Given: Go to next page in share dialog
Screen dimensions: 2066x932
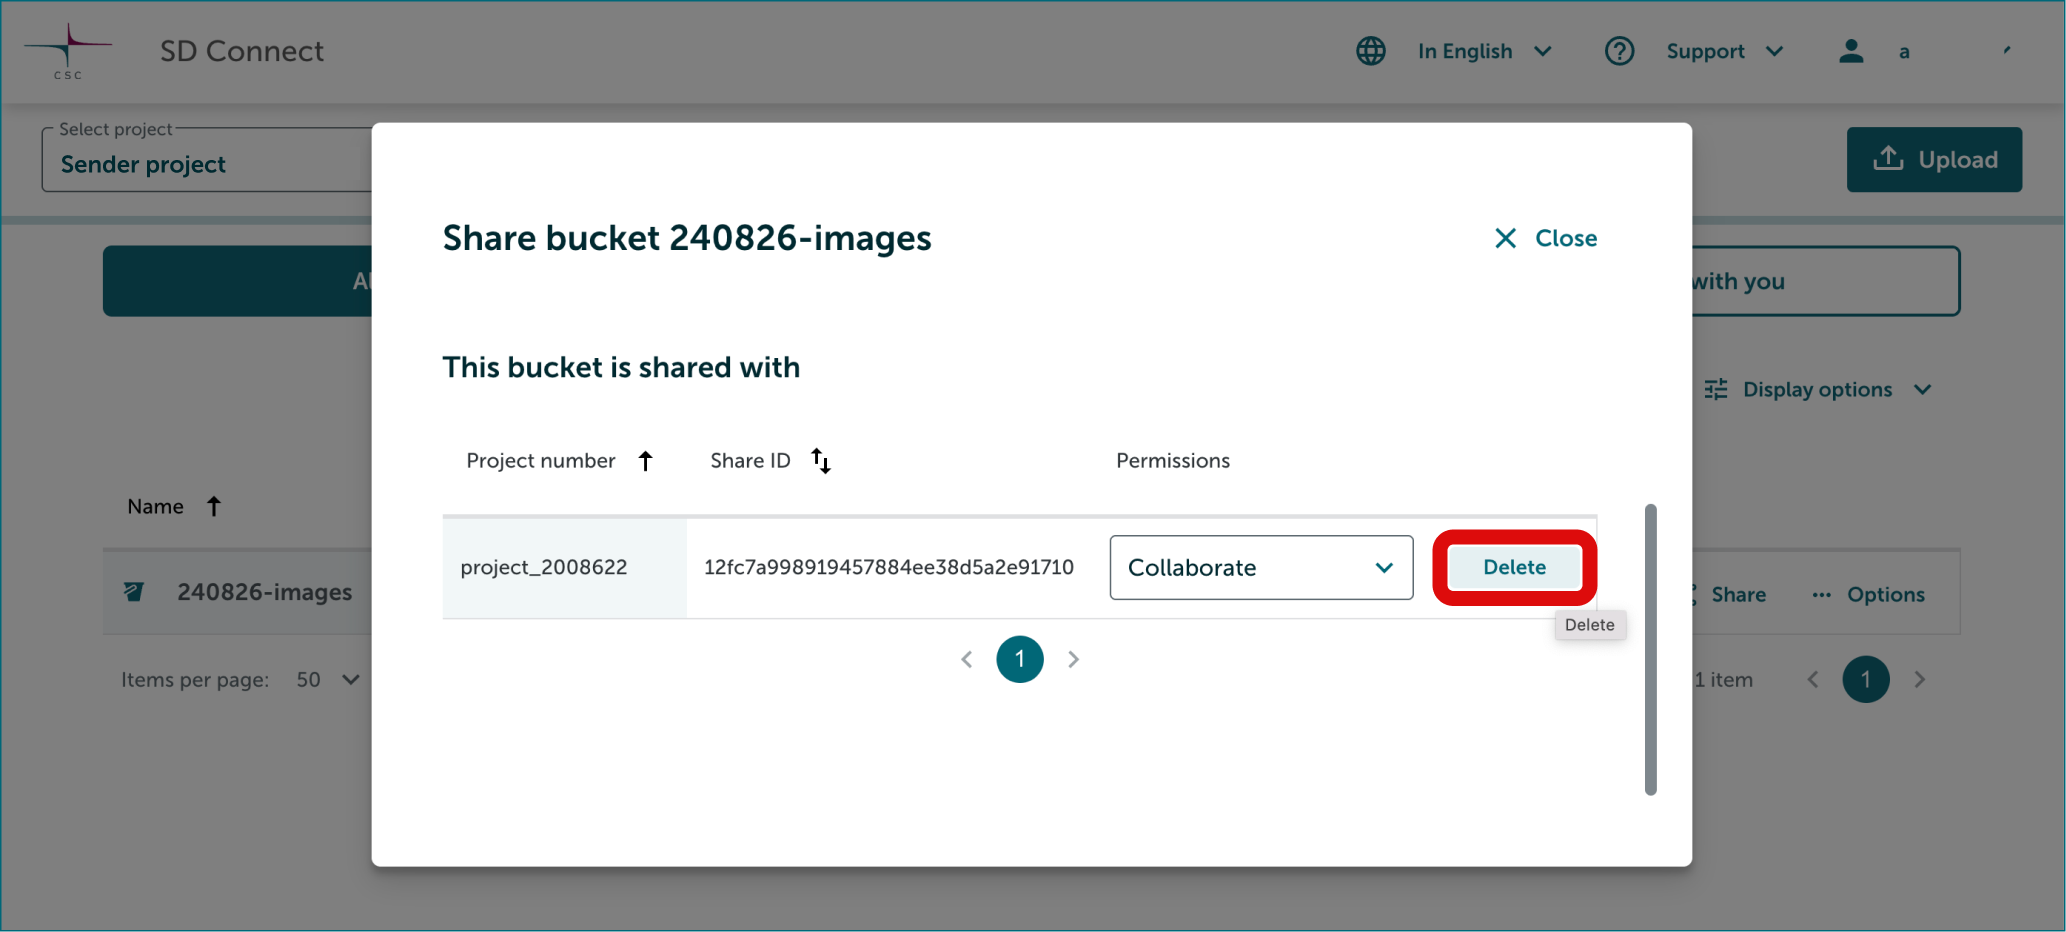Looking at the screenshot, I should click(1073, 659).
